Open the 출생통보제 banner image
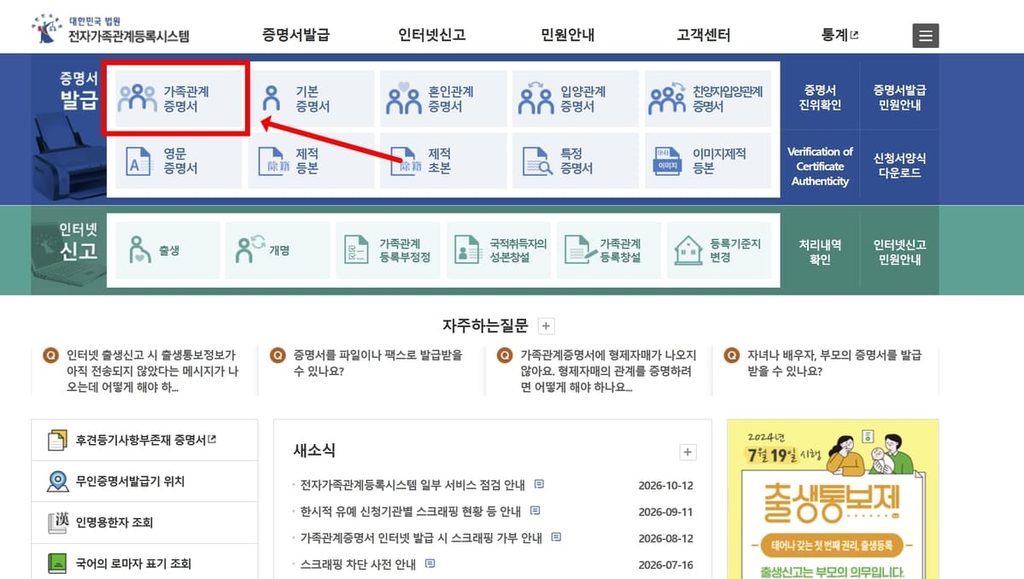The width and height of the screenshot is (1024, 579). point(833,499)
